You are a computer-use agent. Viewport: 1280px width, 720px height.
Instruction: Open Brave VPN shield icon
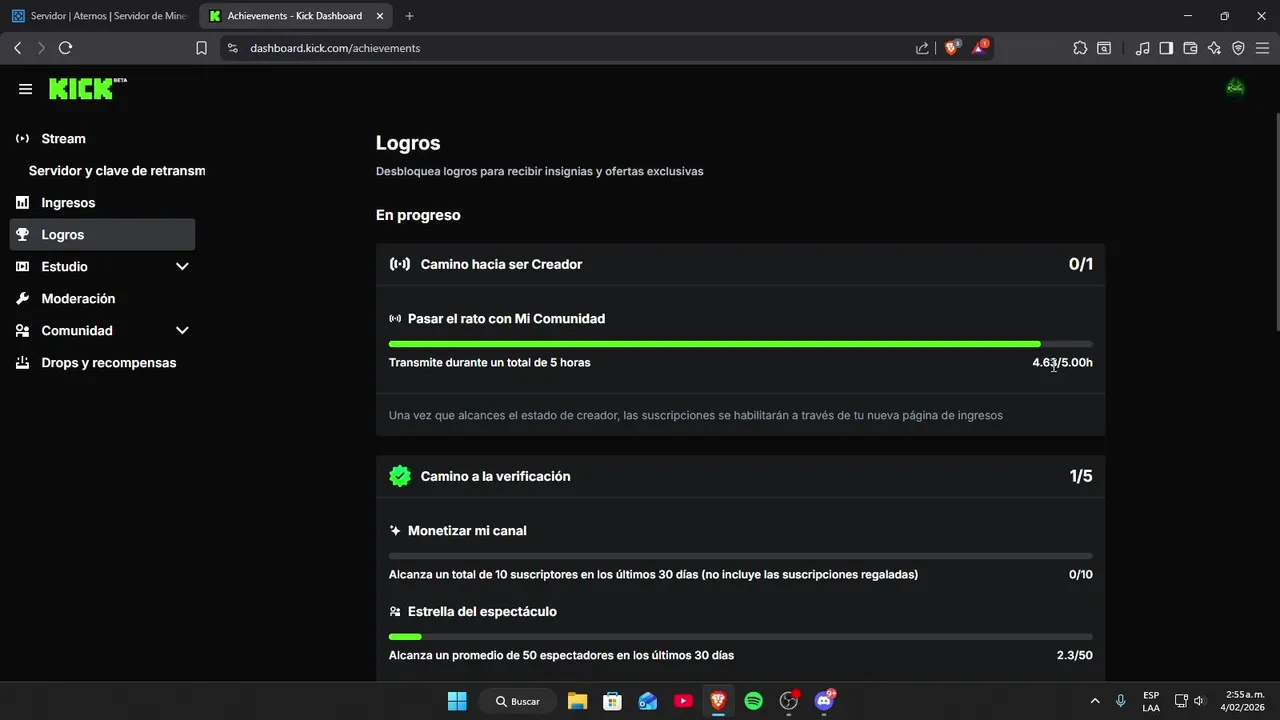1238,48
